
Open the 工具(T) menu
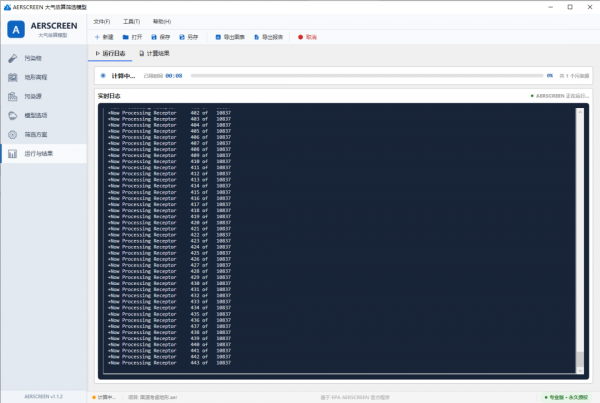pyautogui.click(x=131, y=21)
